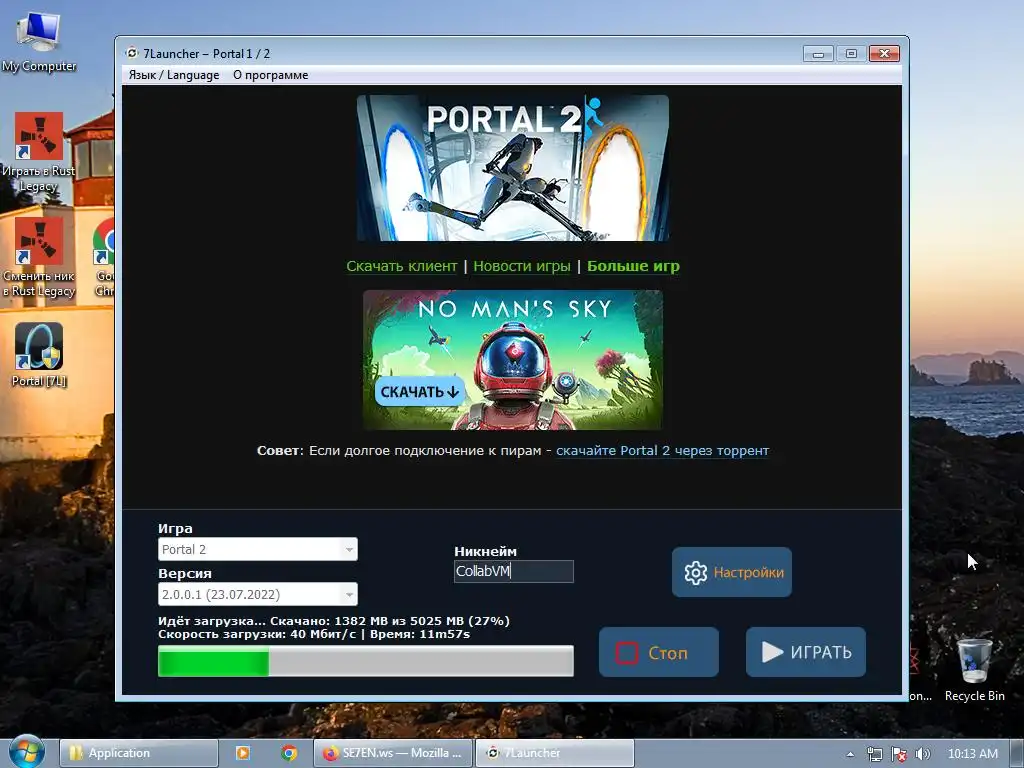Open the Chrome icon in the taskbar
Viewport: 1024px width, 768px height.
pos(289,753)
